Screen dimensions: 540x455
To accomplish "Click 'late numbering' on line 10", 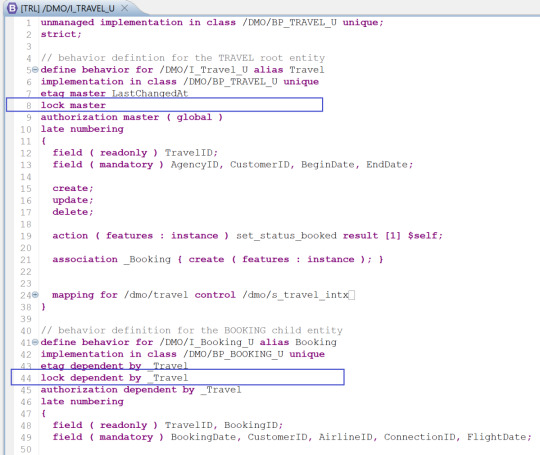I will [x=82, y=129].
